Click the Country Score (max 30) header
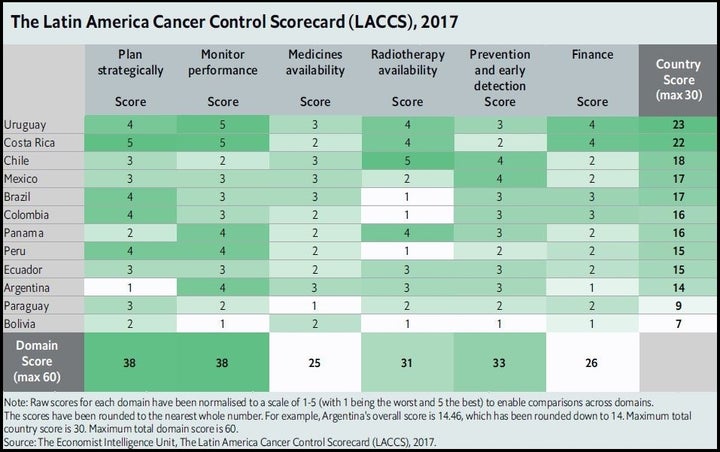Screen dimensions: 720x452 pos(679,79)
